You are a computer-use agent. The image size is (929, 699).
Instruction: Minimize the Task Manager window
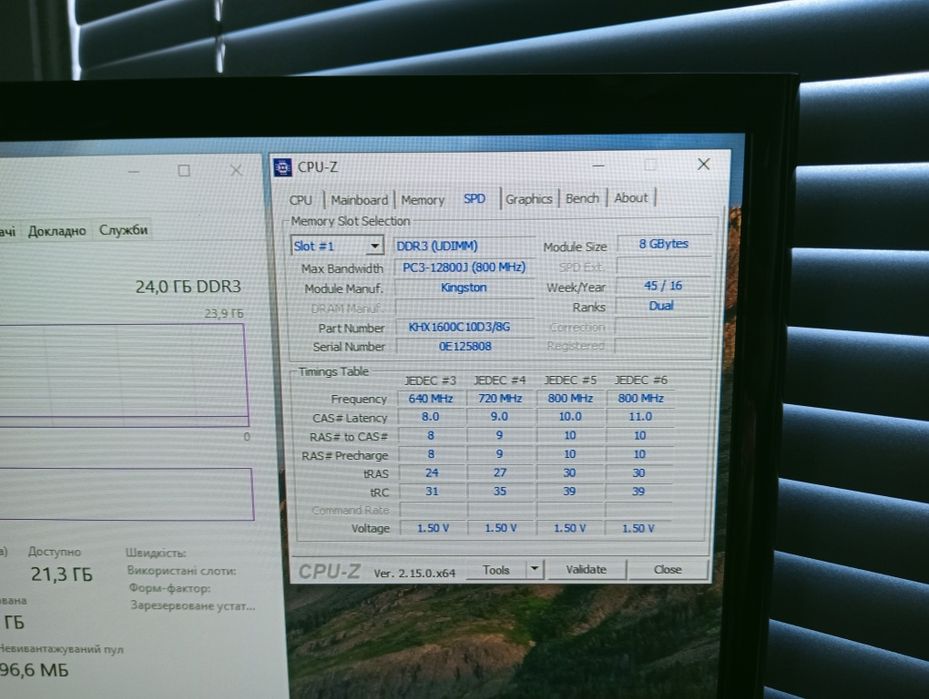click(x=134, y=172)
